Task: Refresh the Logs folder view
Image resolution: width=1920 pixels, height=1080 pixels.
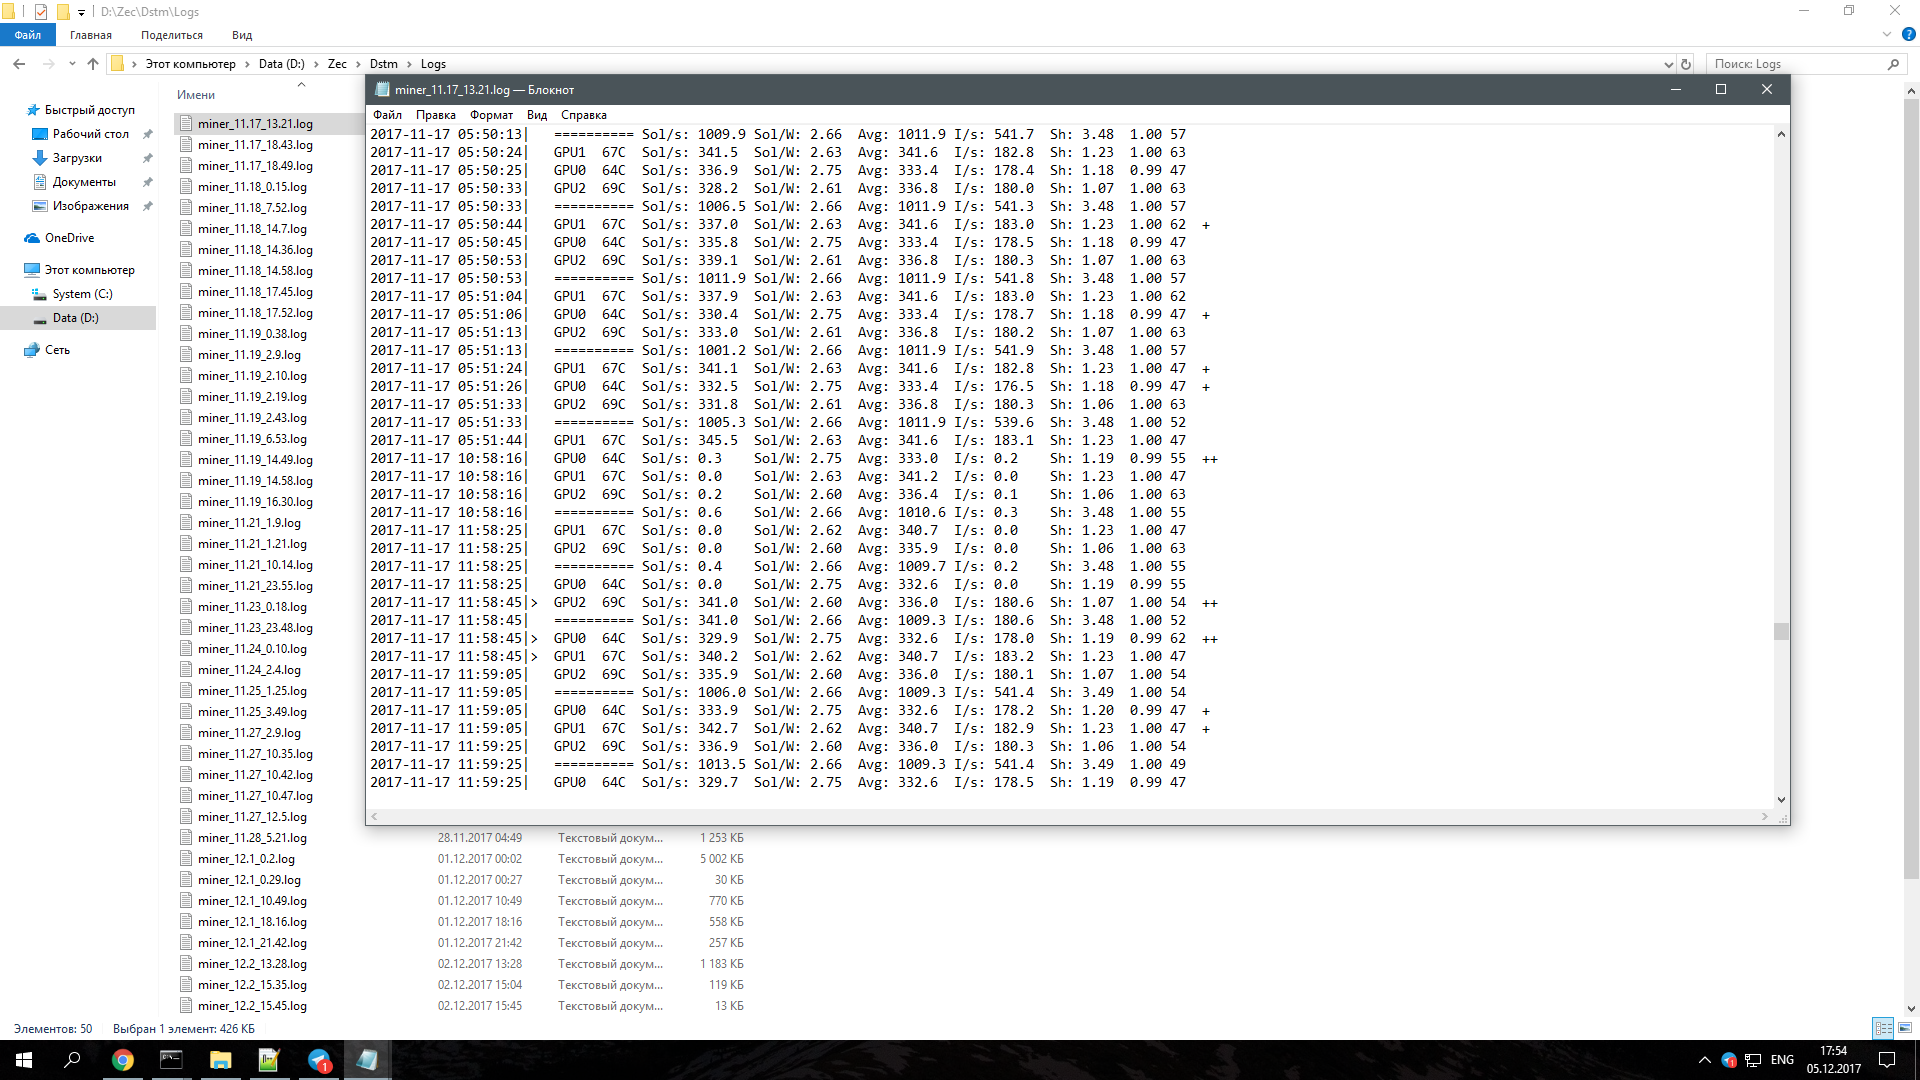Action: coord(1686,64)
